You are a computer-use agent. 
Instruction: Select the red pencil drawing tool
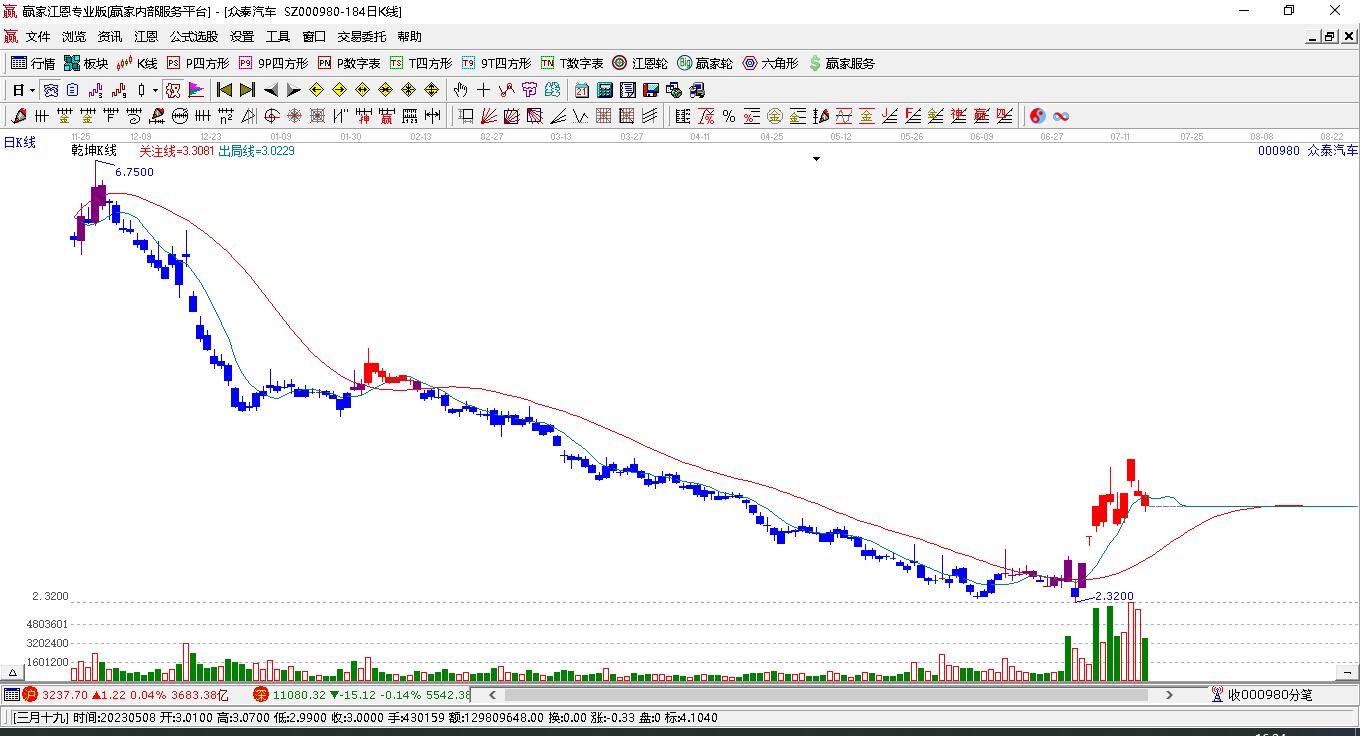coord(19,116)
